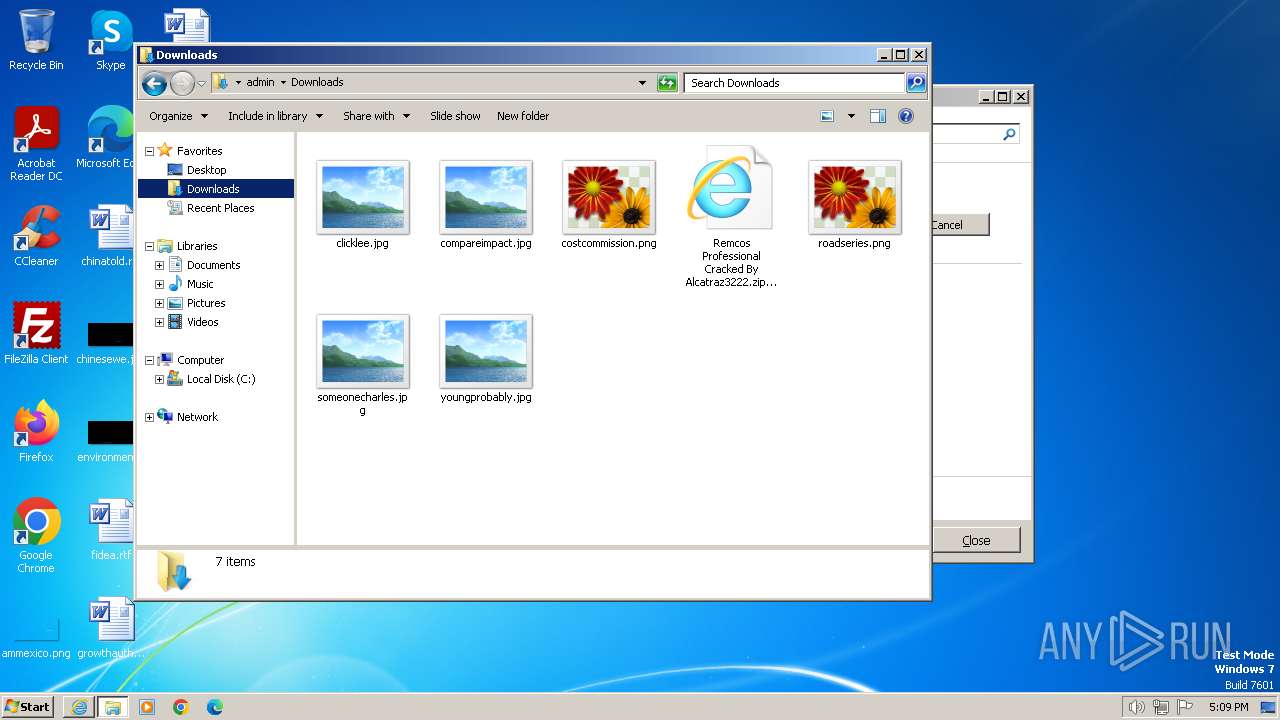Open the view options dropdown arrow
The height and width of the screenshot is (720, 1280).
(851, 116)
